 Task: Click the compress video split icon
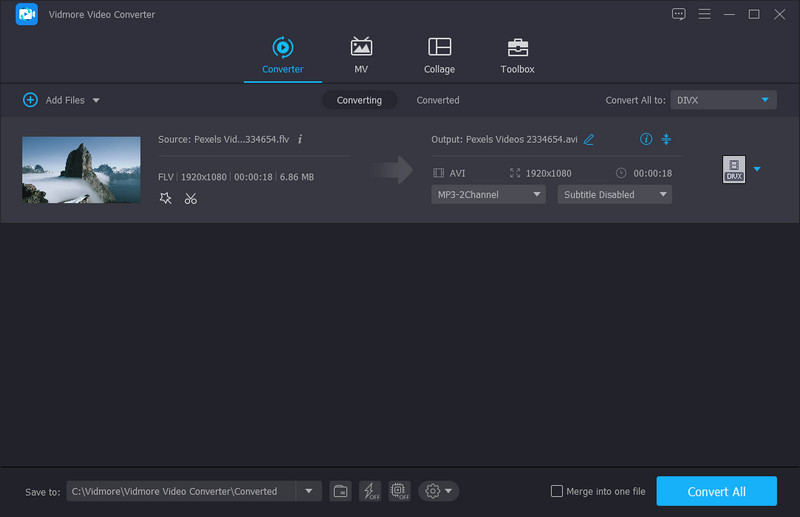click(x=666, y=139)
